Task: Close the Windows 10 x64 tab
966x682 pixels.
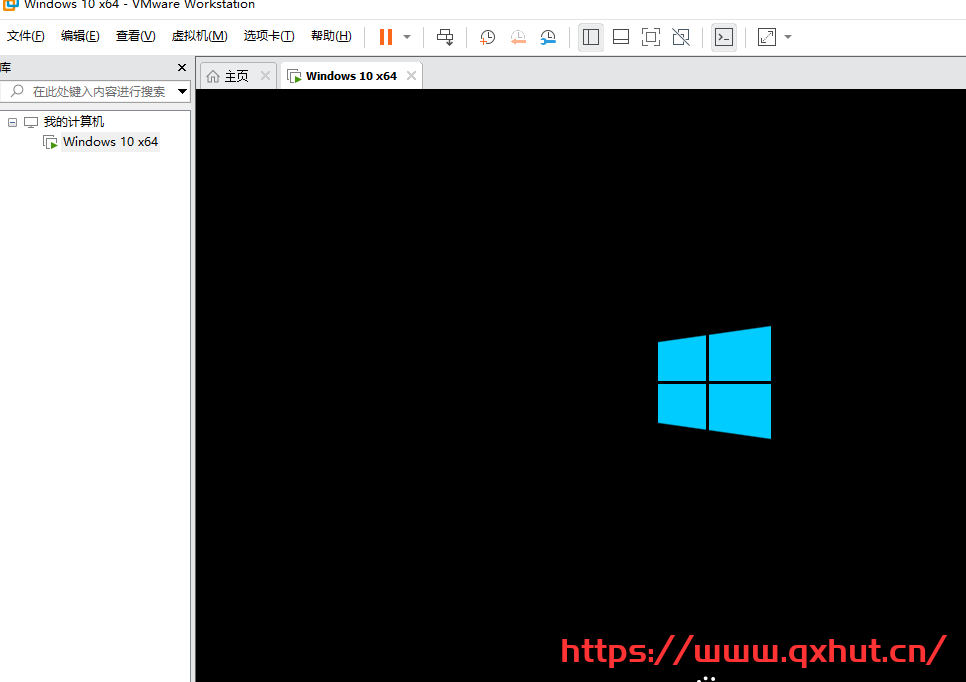Action: (x=412, y=76)
